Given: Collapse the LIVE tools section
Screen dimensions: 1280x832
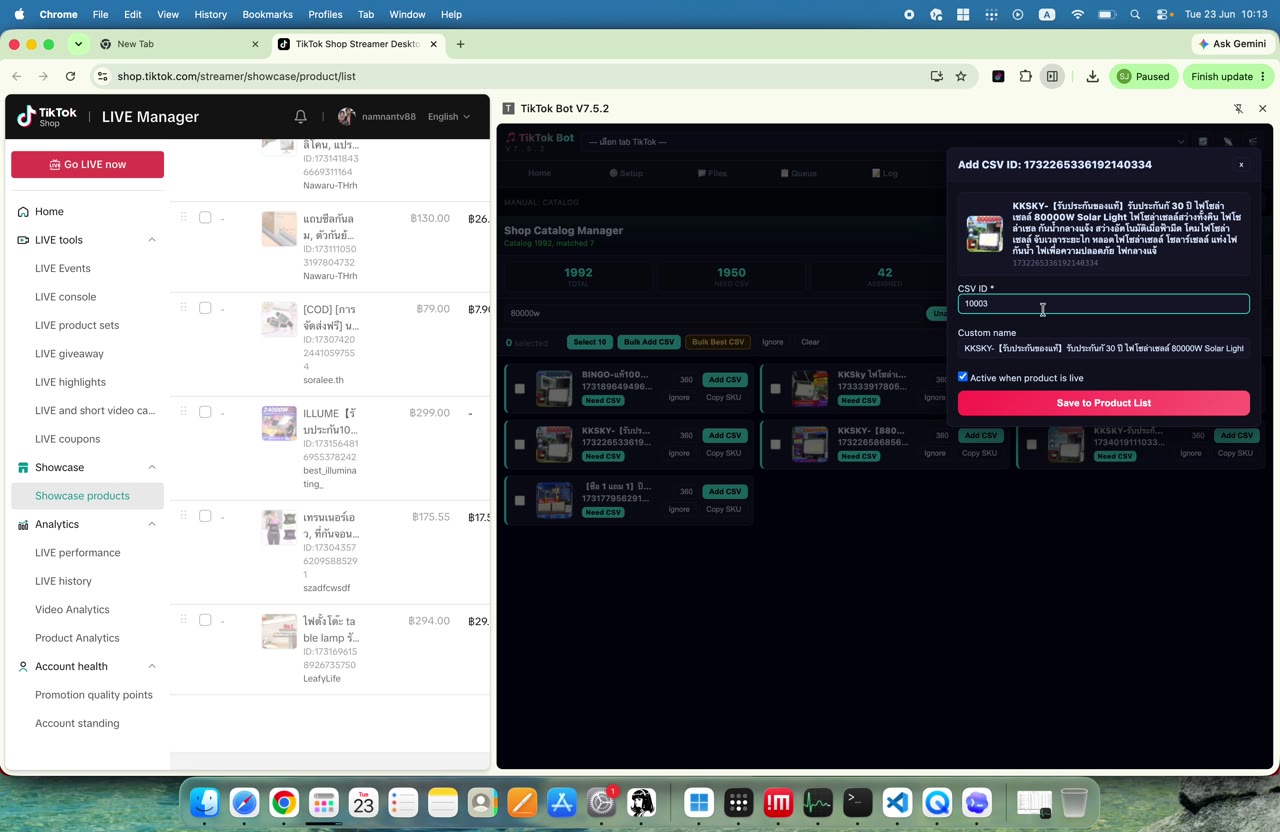Looking at the screenshot, I should pyautogui.click(x=152, y=240).
